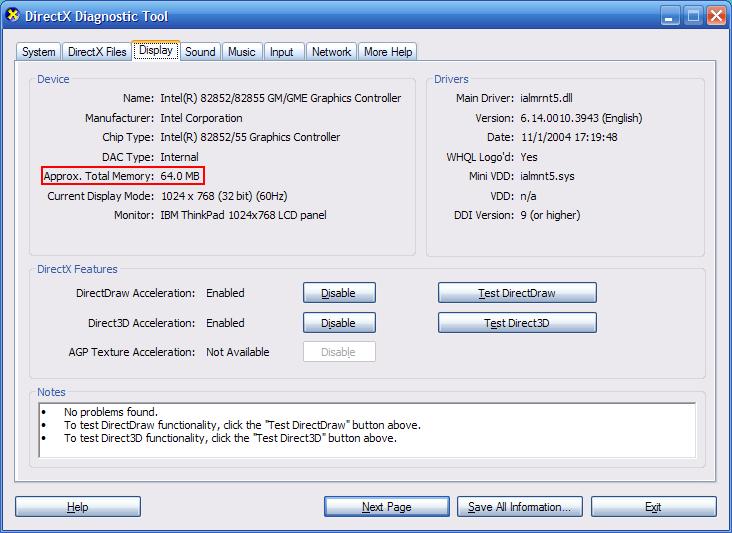Disable DirectDraw Acceleration
Image resolution: width=732 pixels, height=533 pixels.
(339, 293)
